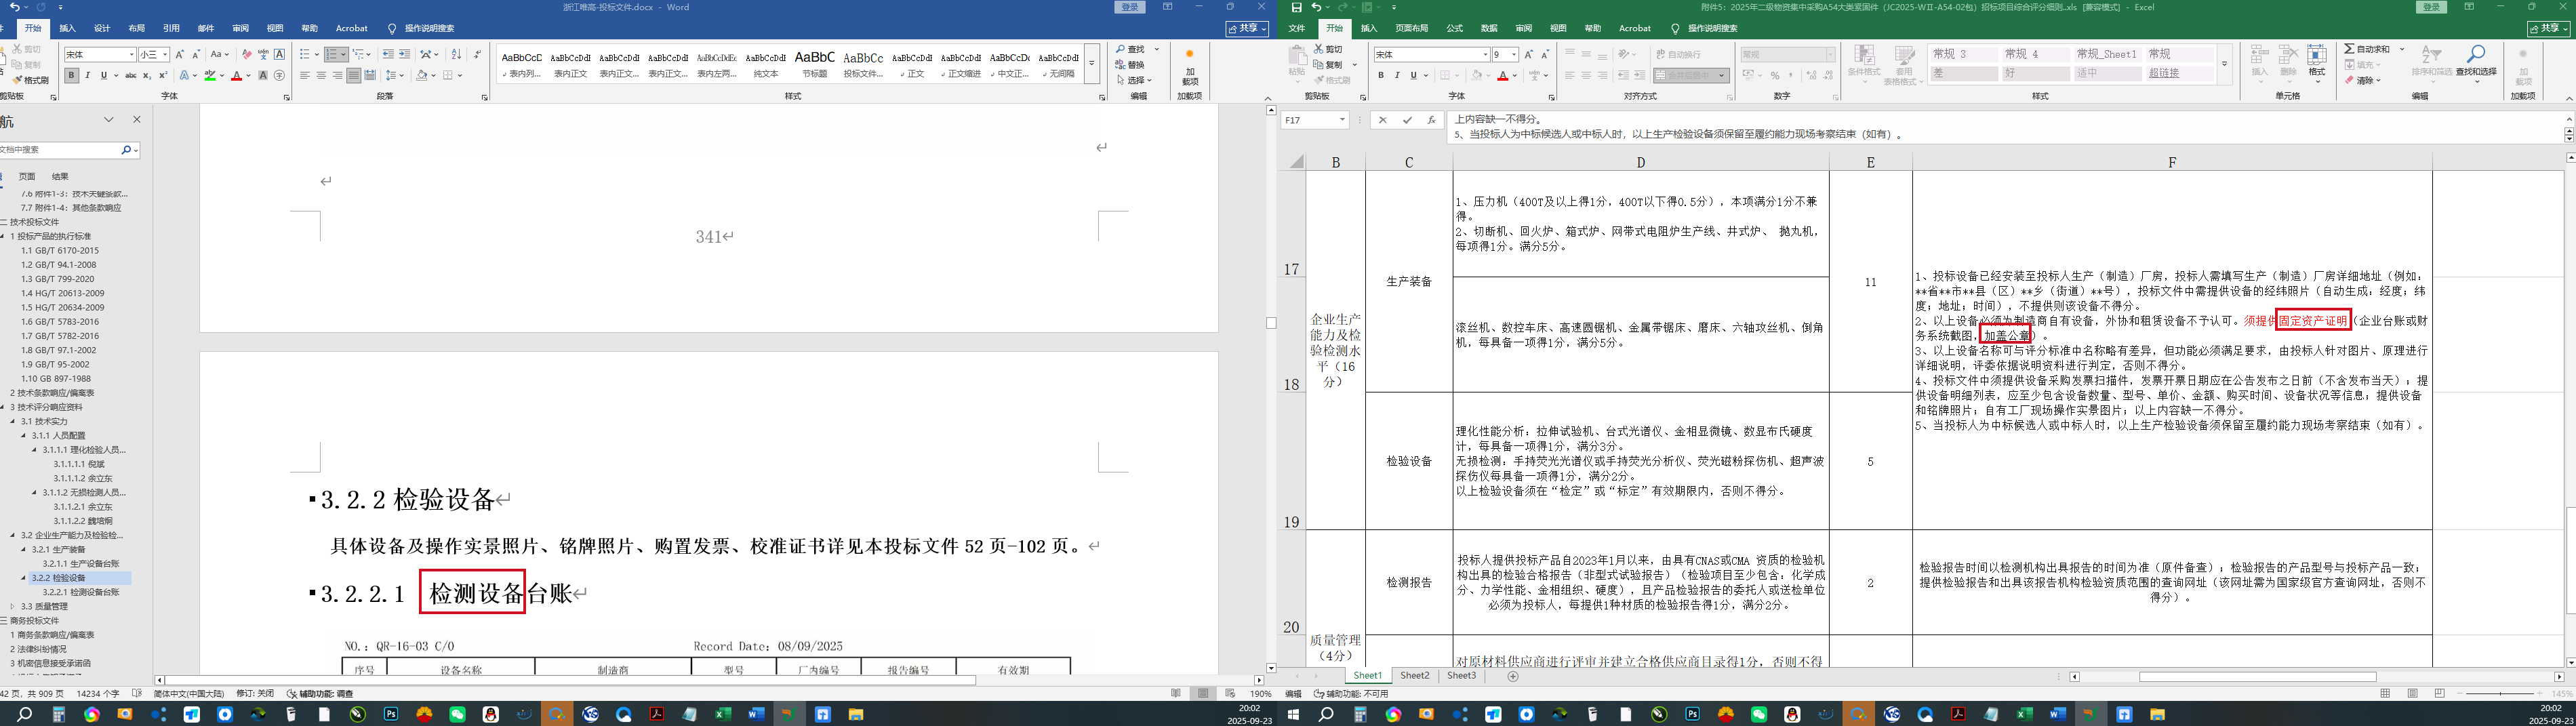Switch to Sheet2 tab in Excel

tap(1414, 676)
